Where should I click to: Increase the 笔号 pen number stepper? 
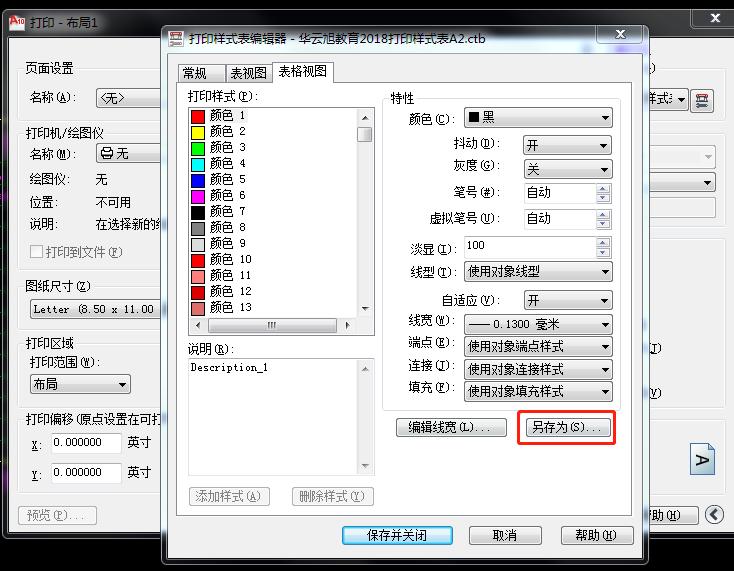coord(603,189)
